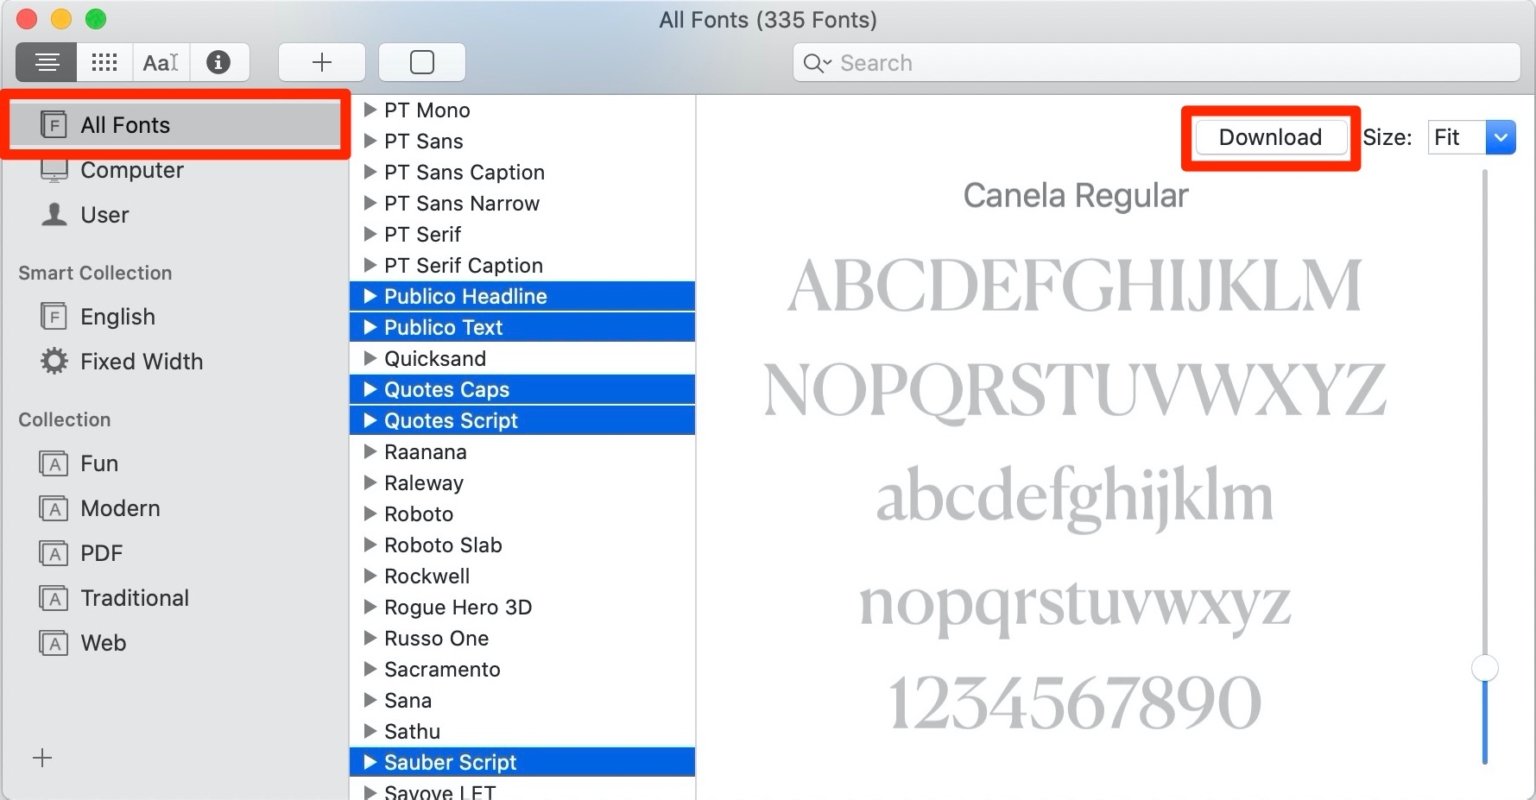Select the Fixed Width smart collection gear icon
This screenshot has height=800, width=1536.
coord(52,361)
